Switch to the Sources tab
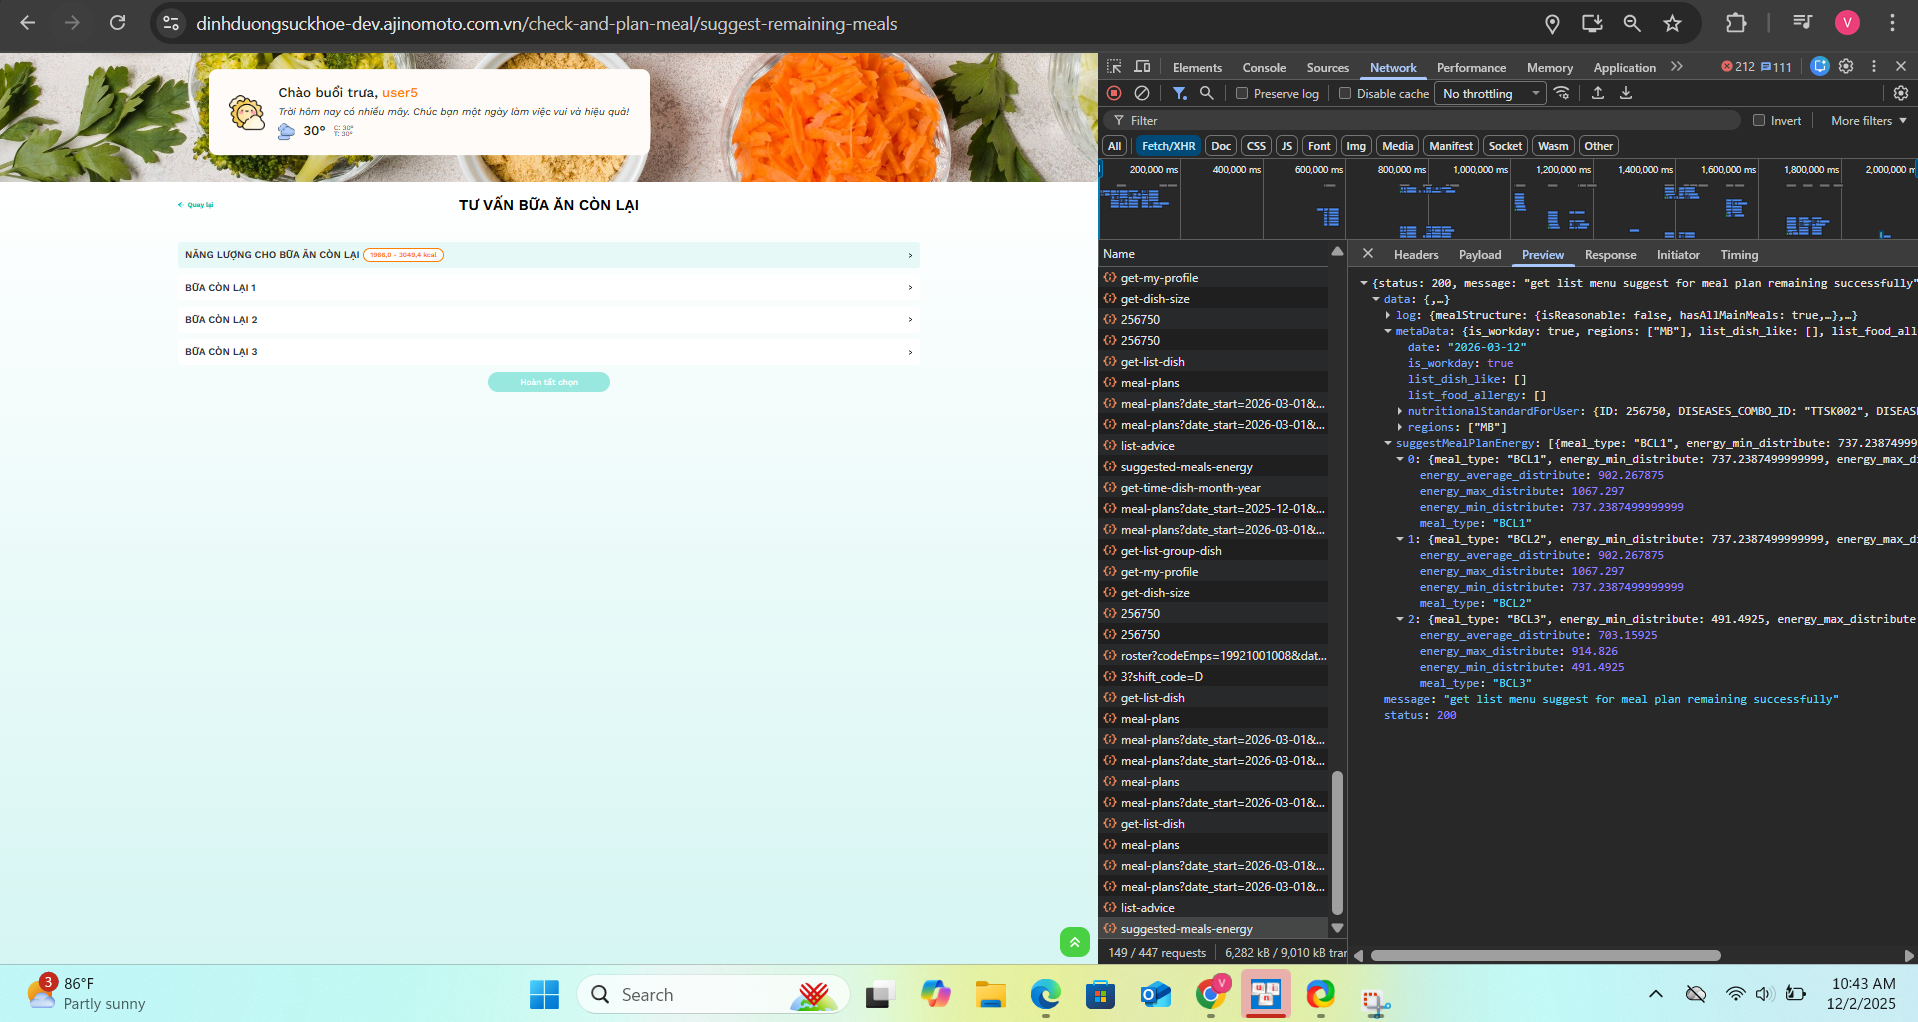 tap(1327, 68)
